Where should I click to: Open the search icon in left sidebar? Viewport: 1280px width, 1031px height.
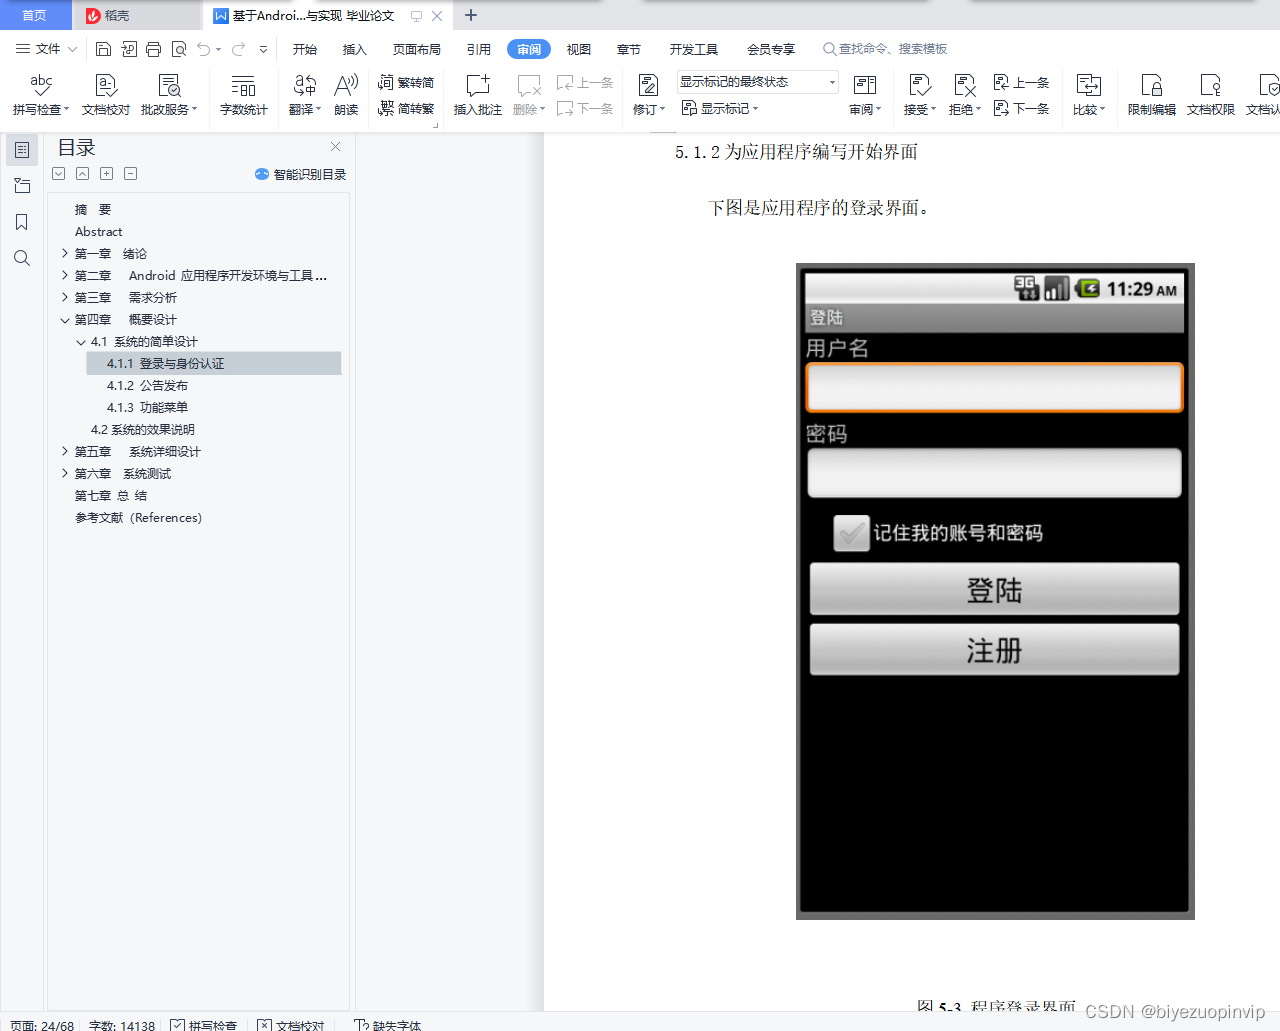pos(22,258)
